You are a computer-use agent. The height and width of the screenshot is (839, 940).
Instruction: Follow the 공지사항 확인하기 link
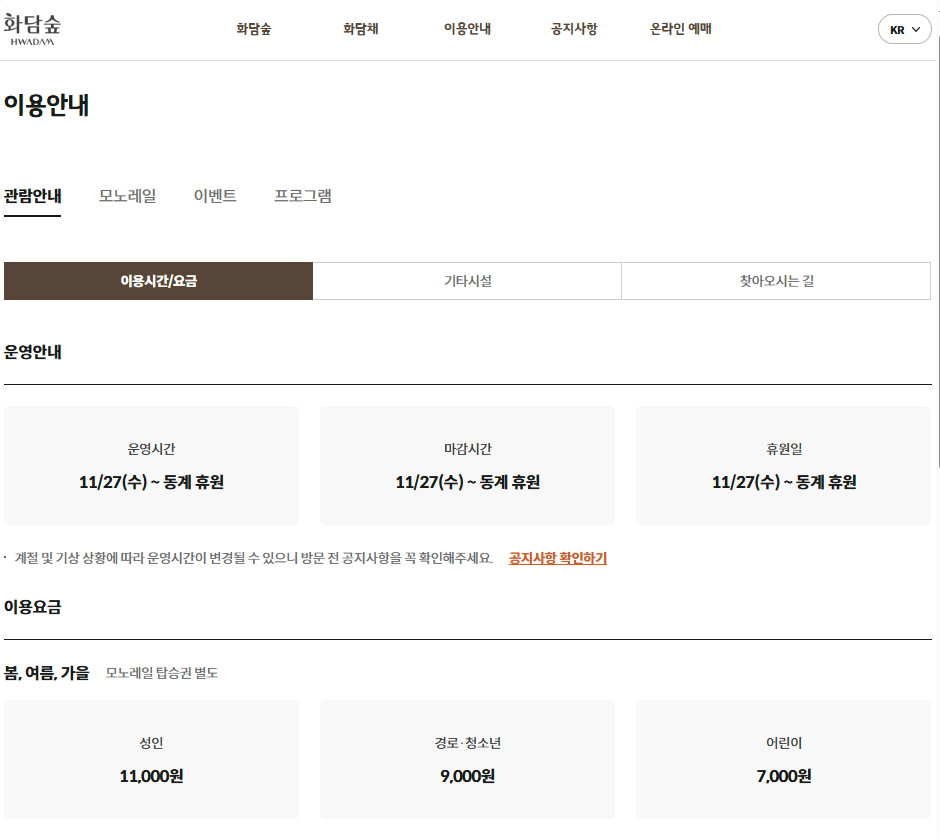pos(558,558)
